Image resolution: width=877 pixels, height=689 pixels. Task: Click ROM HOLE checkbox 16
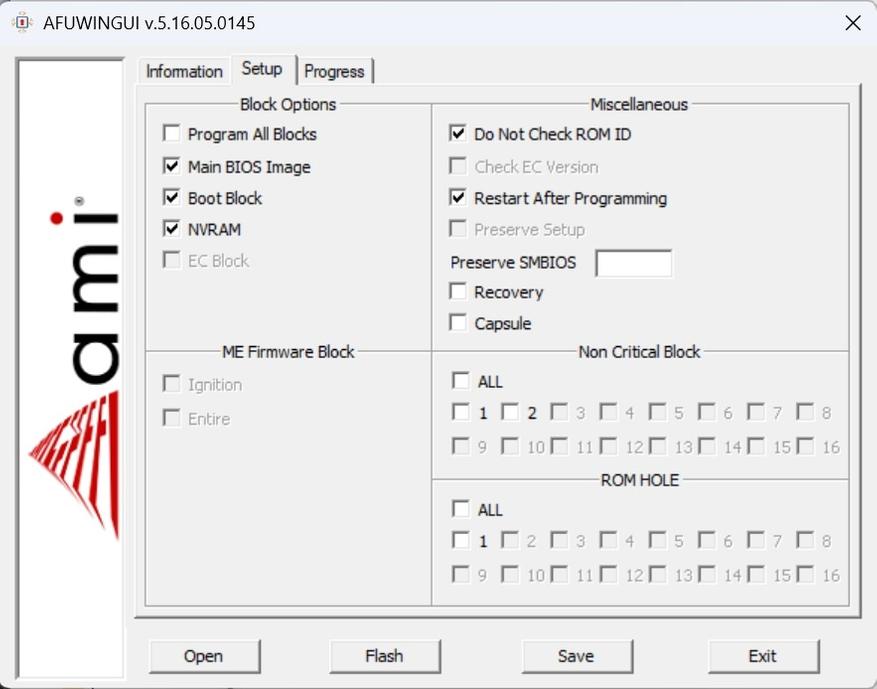[805, 574]
